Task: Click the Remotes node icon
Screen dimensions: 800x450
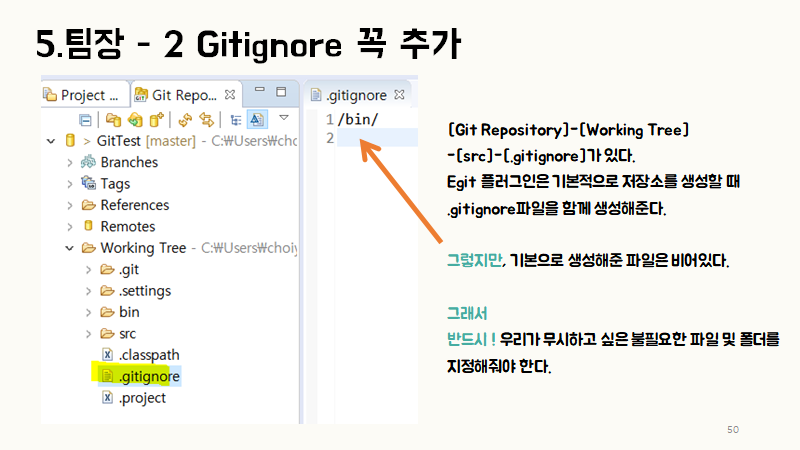Action: tap(89, 226)
